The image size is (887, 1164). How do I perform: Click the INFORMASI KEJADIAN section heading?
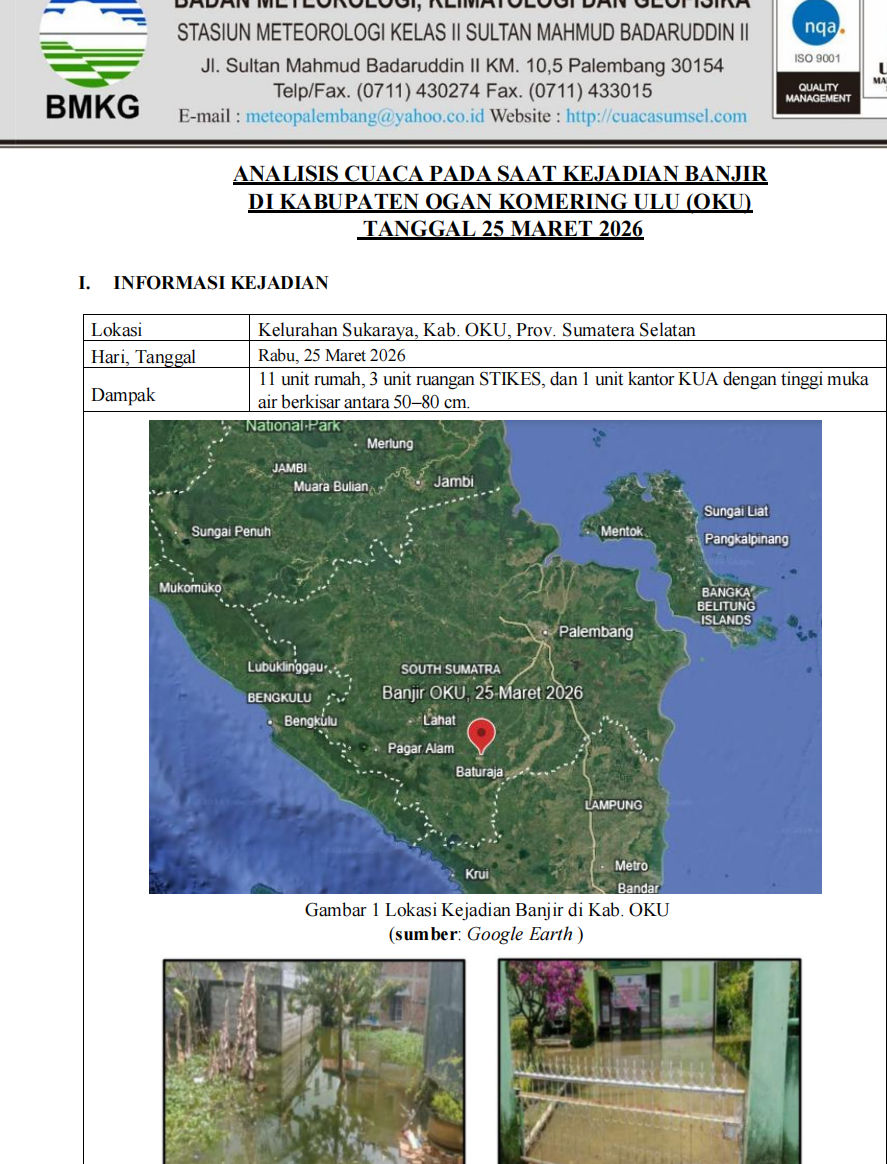220,283
